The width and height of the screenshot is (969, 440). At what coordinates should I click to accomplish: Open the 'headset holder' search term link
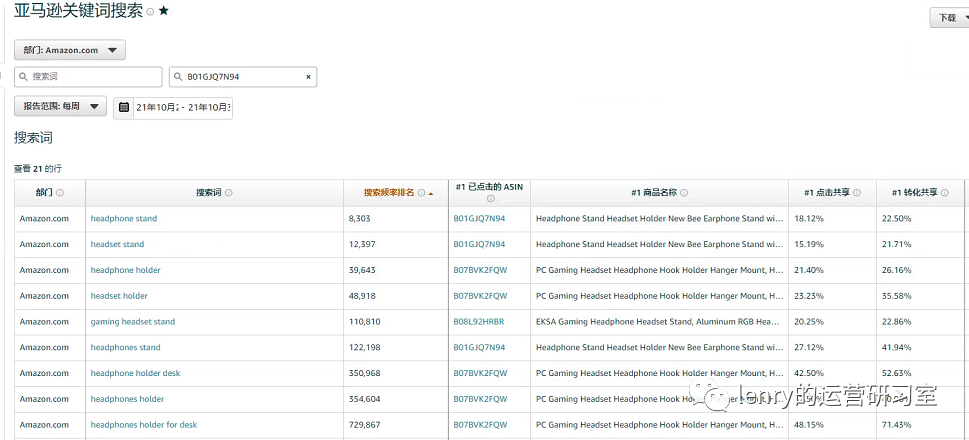[119, 296]
